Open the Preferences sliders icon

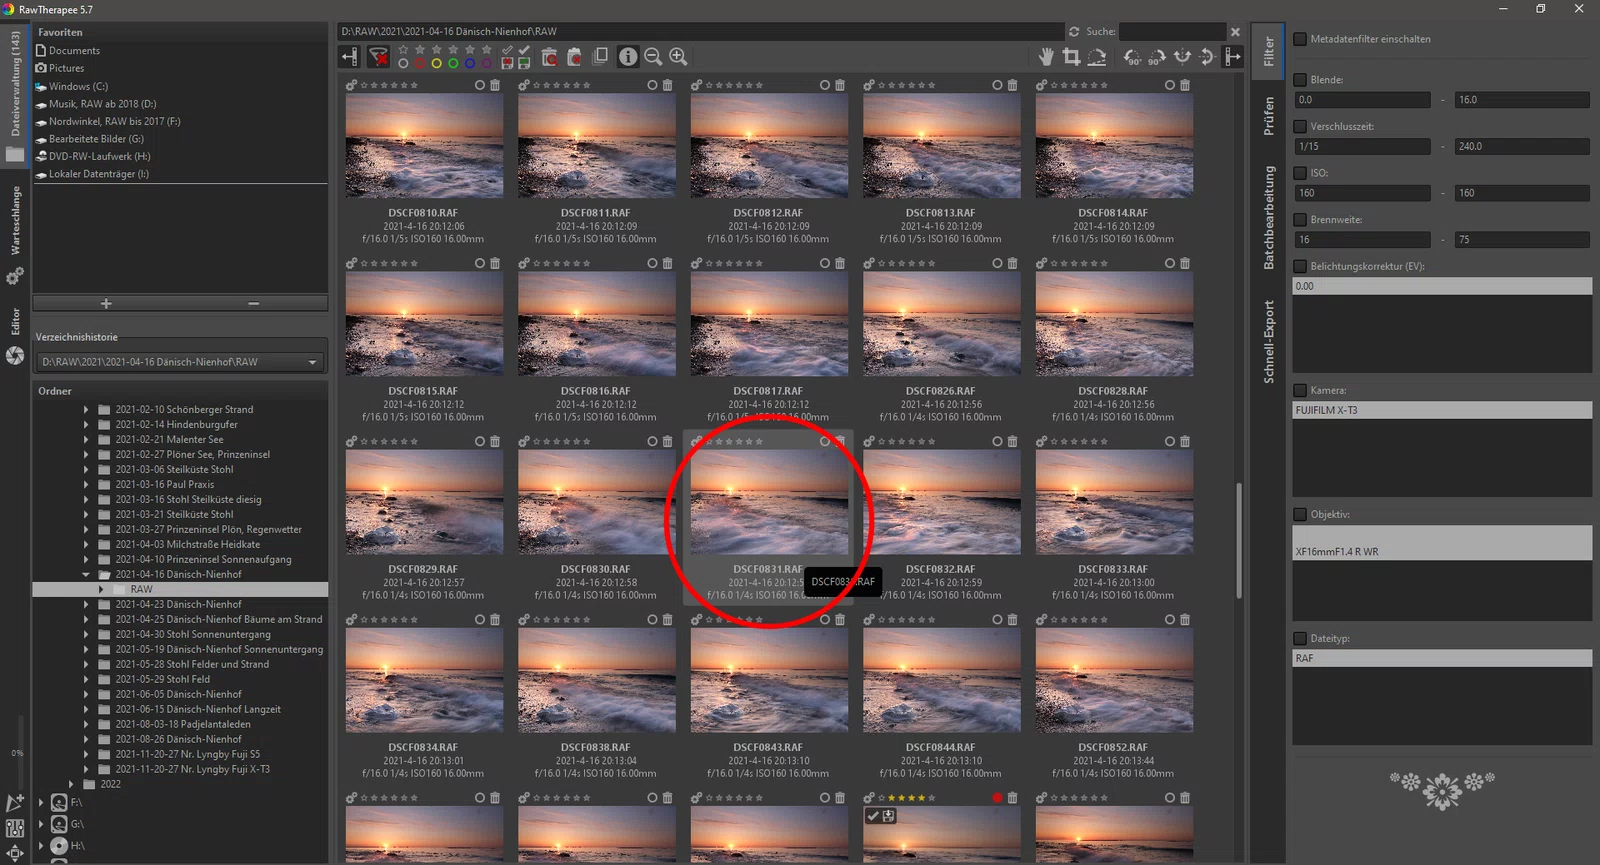click(x=15, y=828)
